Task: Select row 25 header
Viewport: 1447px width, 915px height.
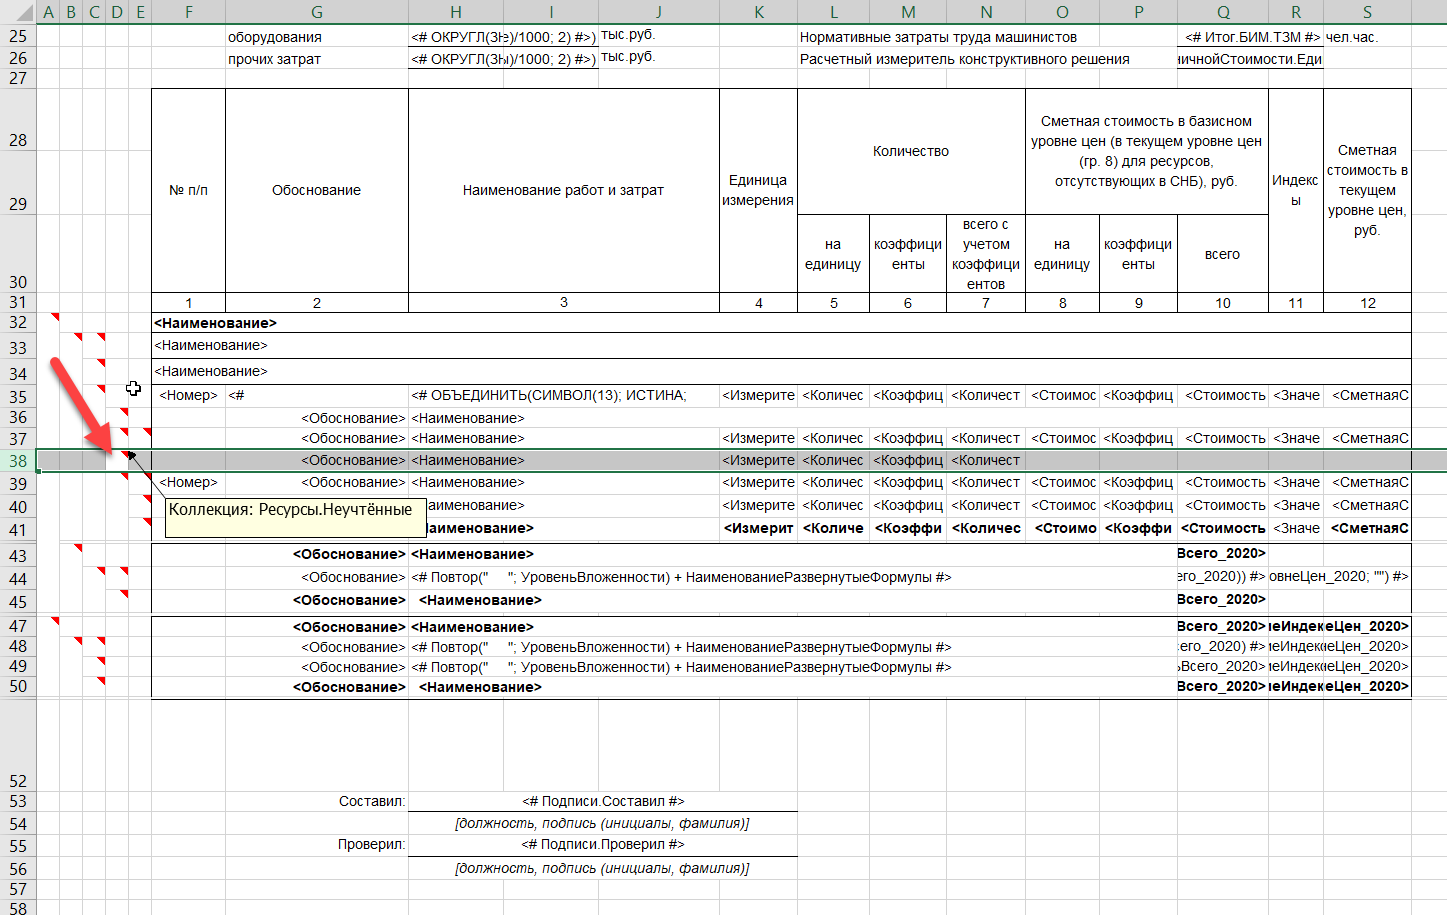Action: coord(18,36)
